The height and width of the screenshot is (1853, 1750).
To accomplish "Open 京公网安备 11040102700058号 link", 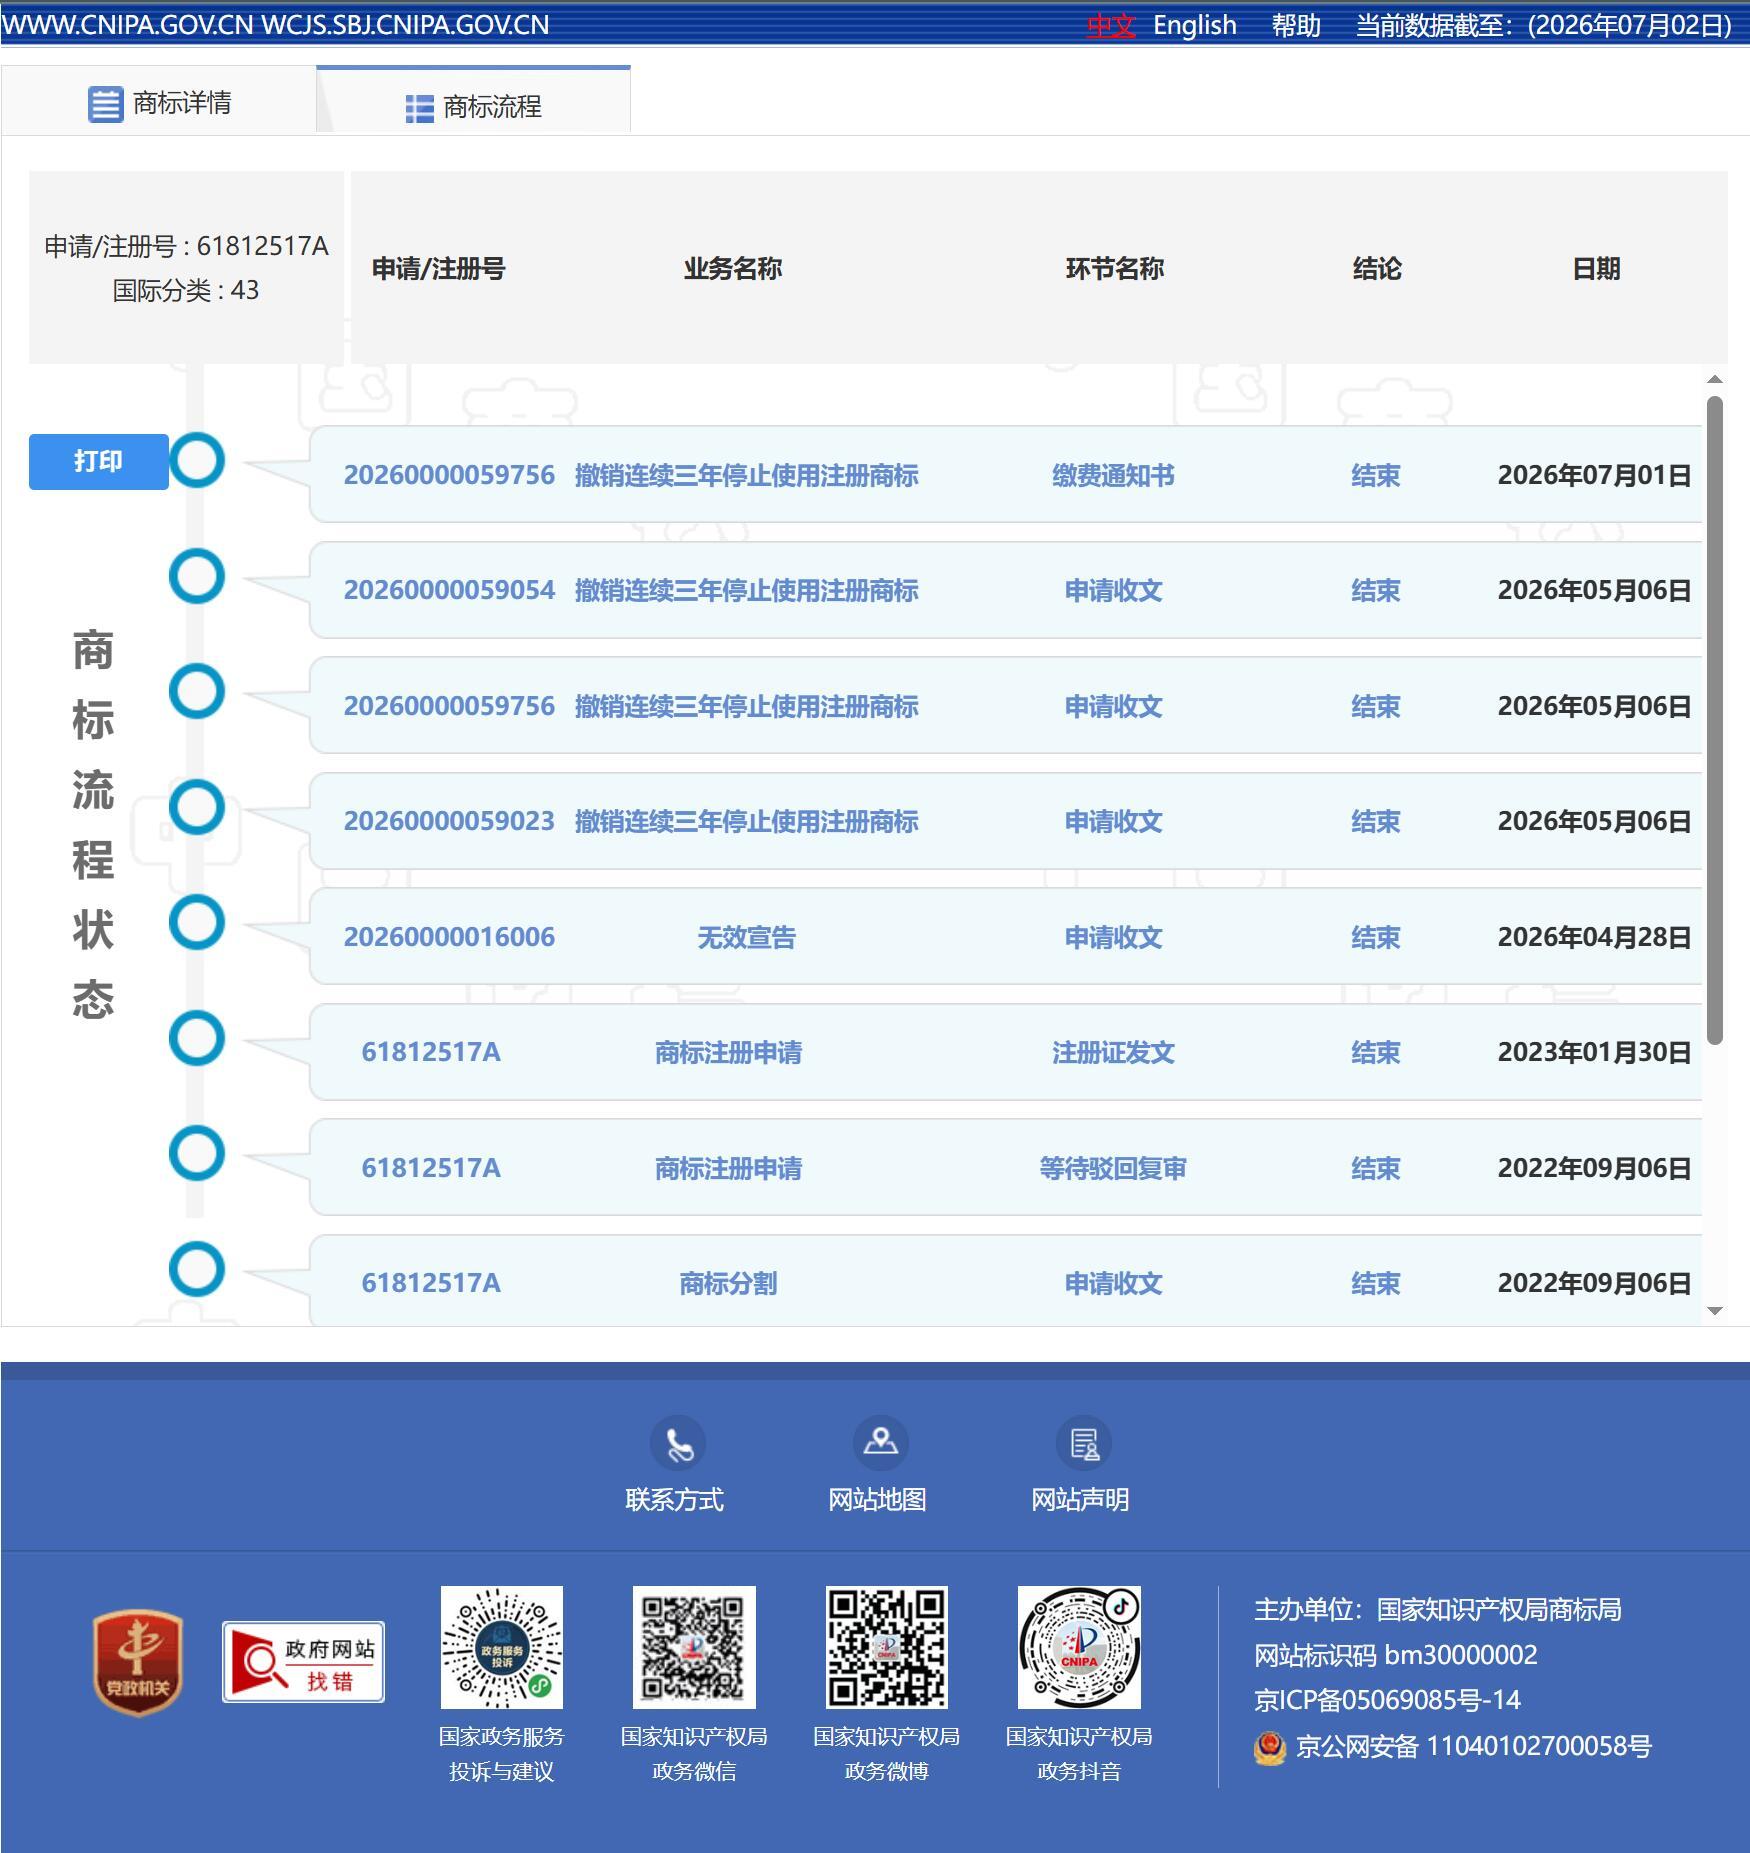I will (1474, 1746).
